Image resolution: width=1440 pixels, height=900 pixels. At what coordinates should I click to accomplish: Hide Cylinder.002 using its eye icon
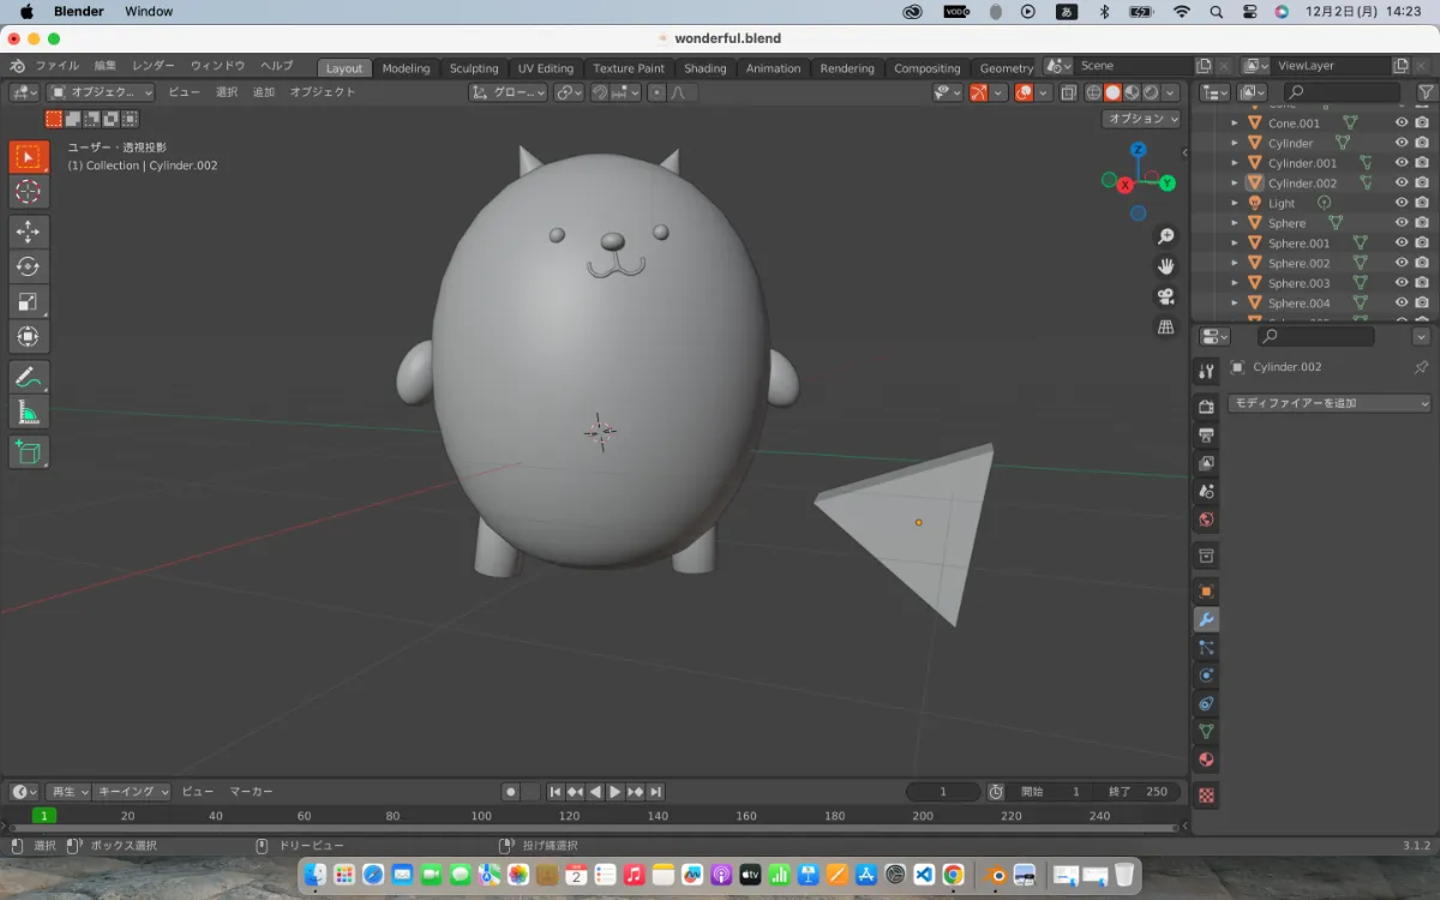click(x=1401, y=183)
